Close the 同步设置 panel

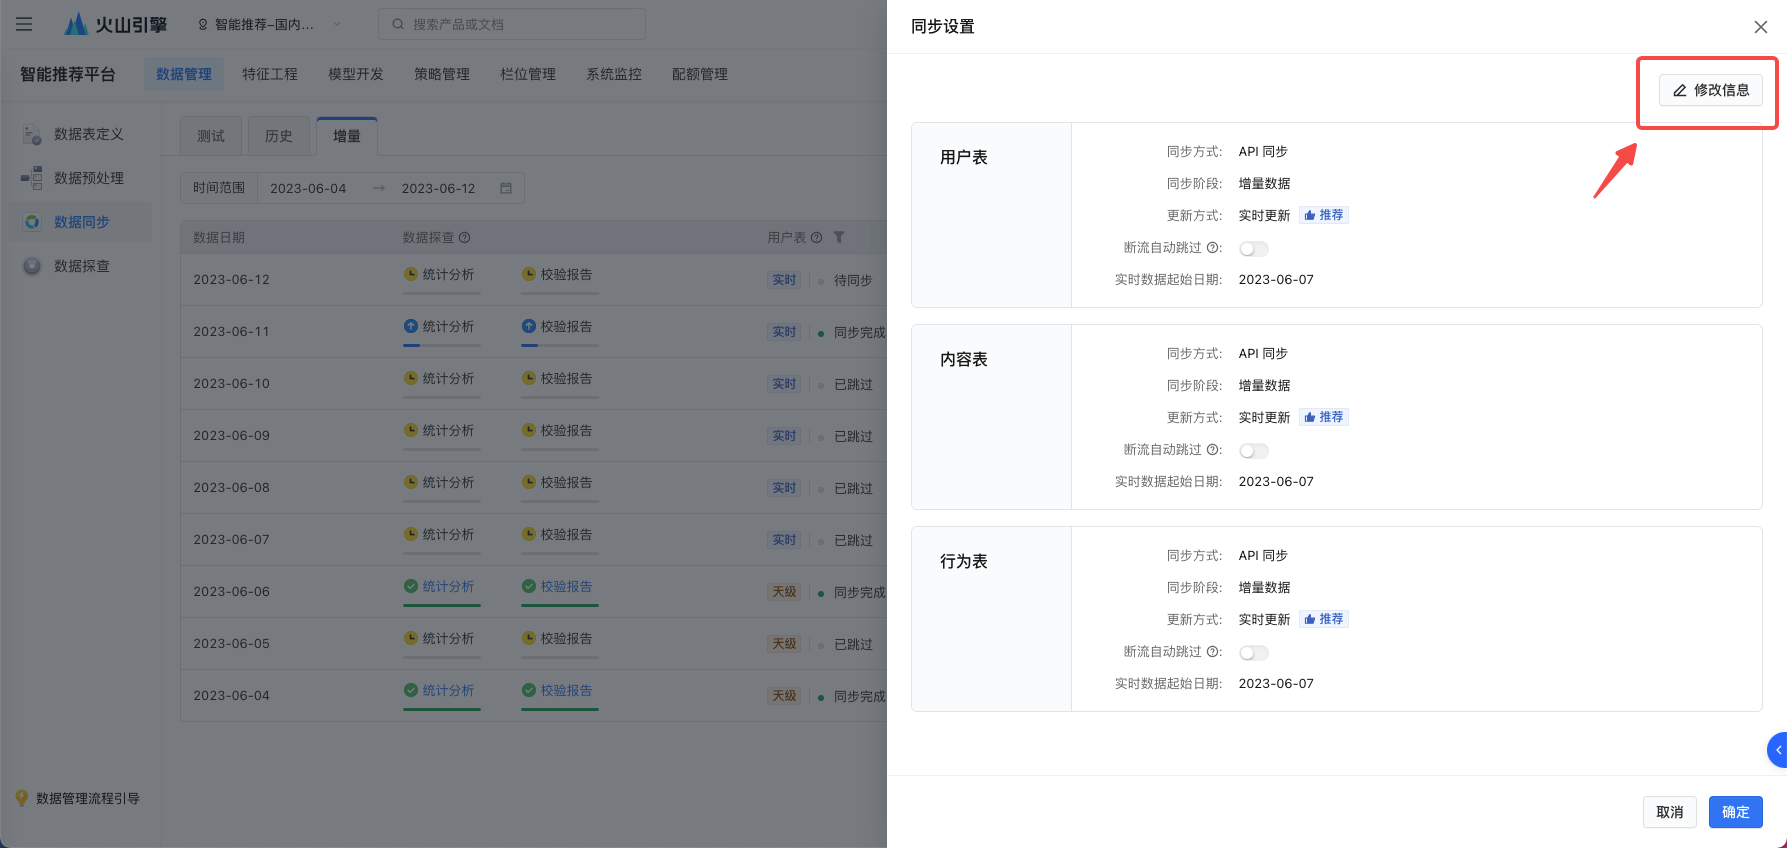[x=1761, y=27]
